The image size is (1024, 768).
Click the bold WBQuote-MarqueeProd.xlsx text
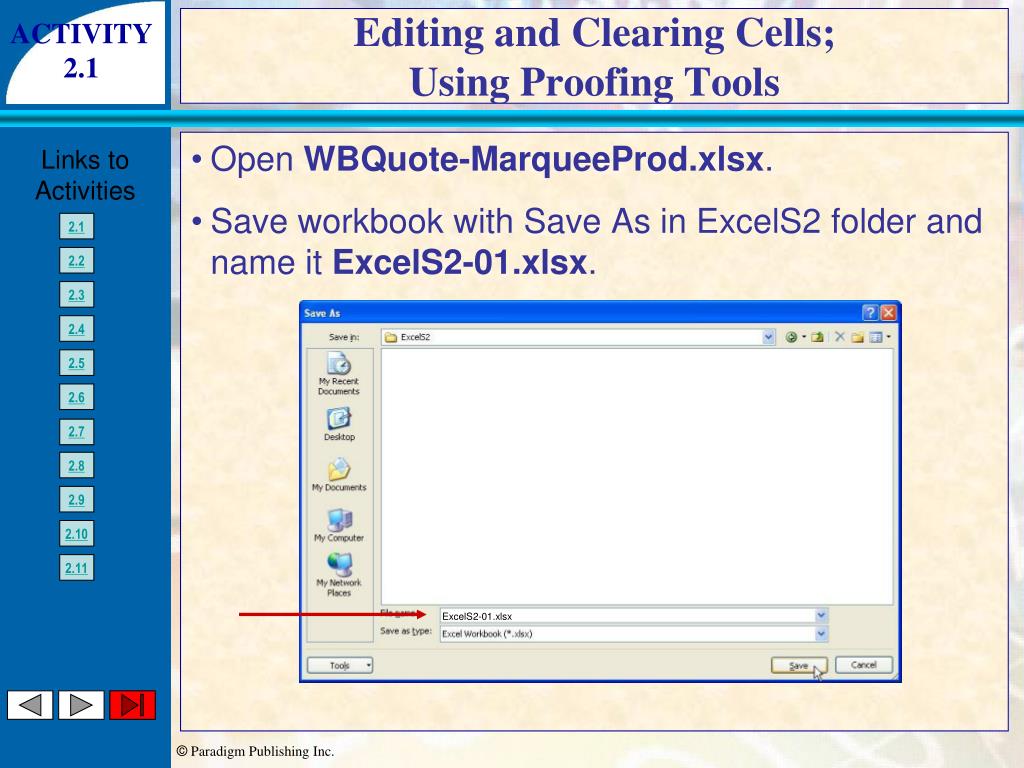[x=534, y=159]
